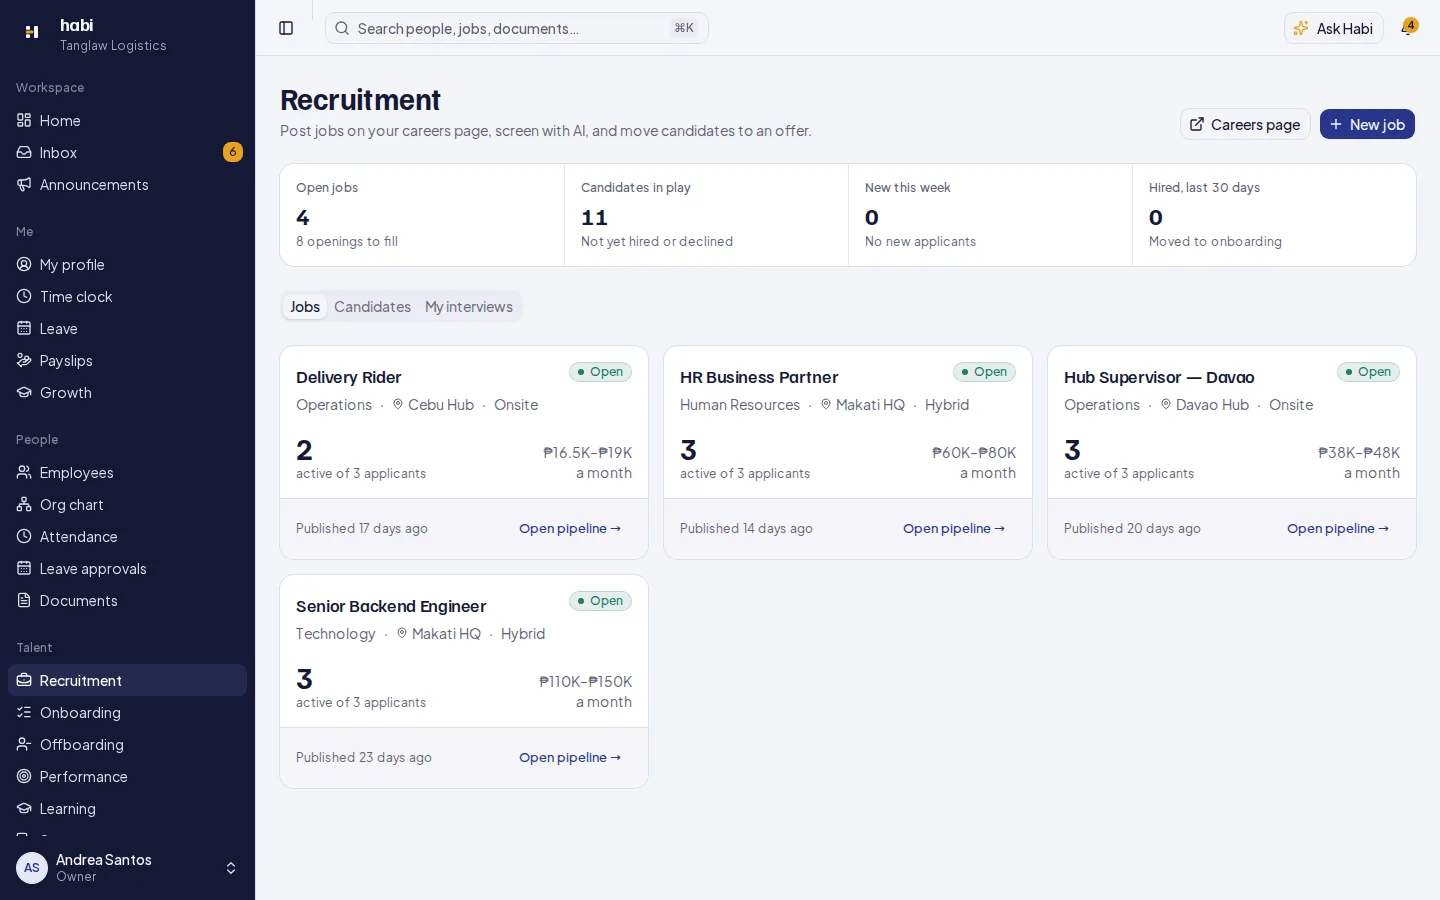Go to Attendance page

[127, 536]
